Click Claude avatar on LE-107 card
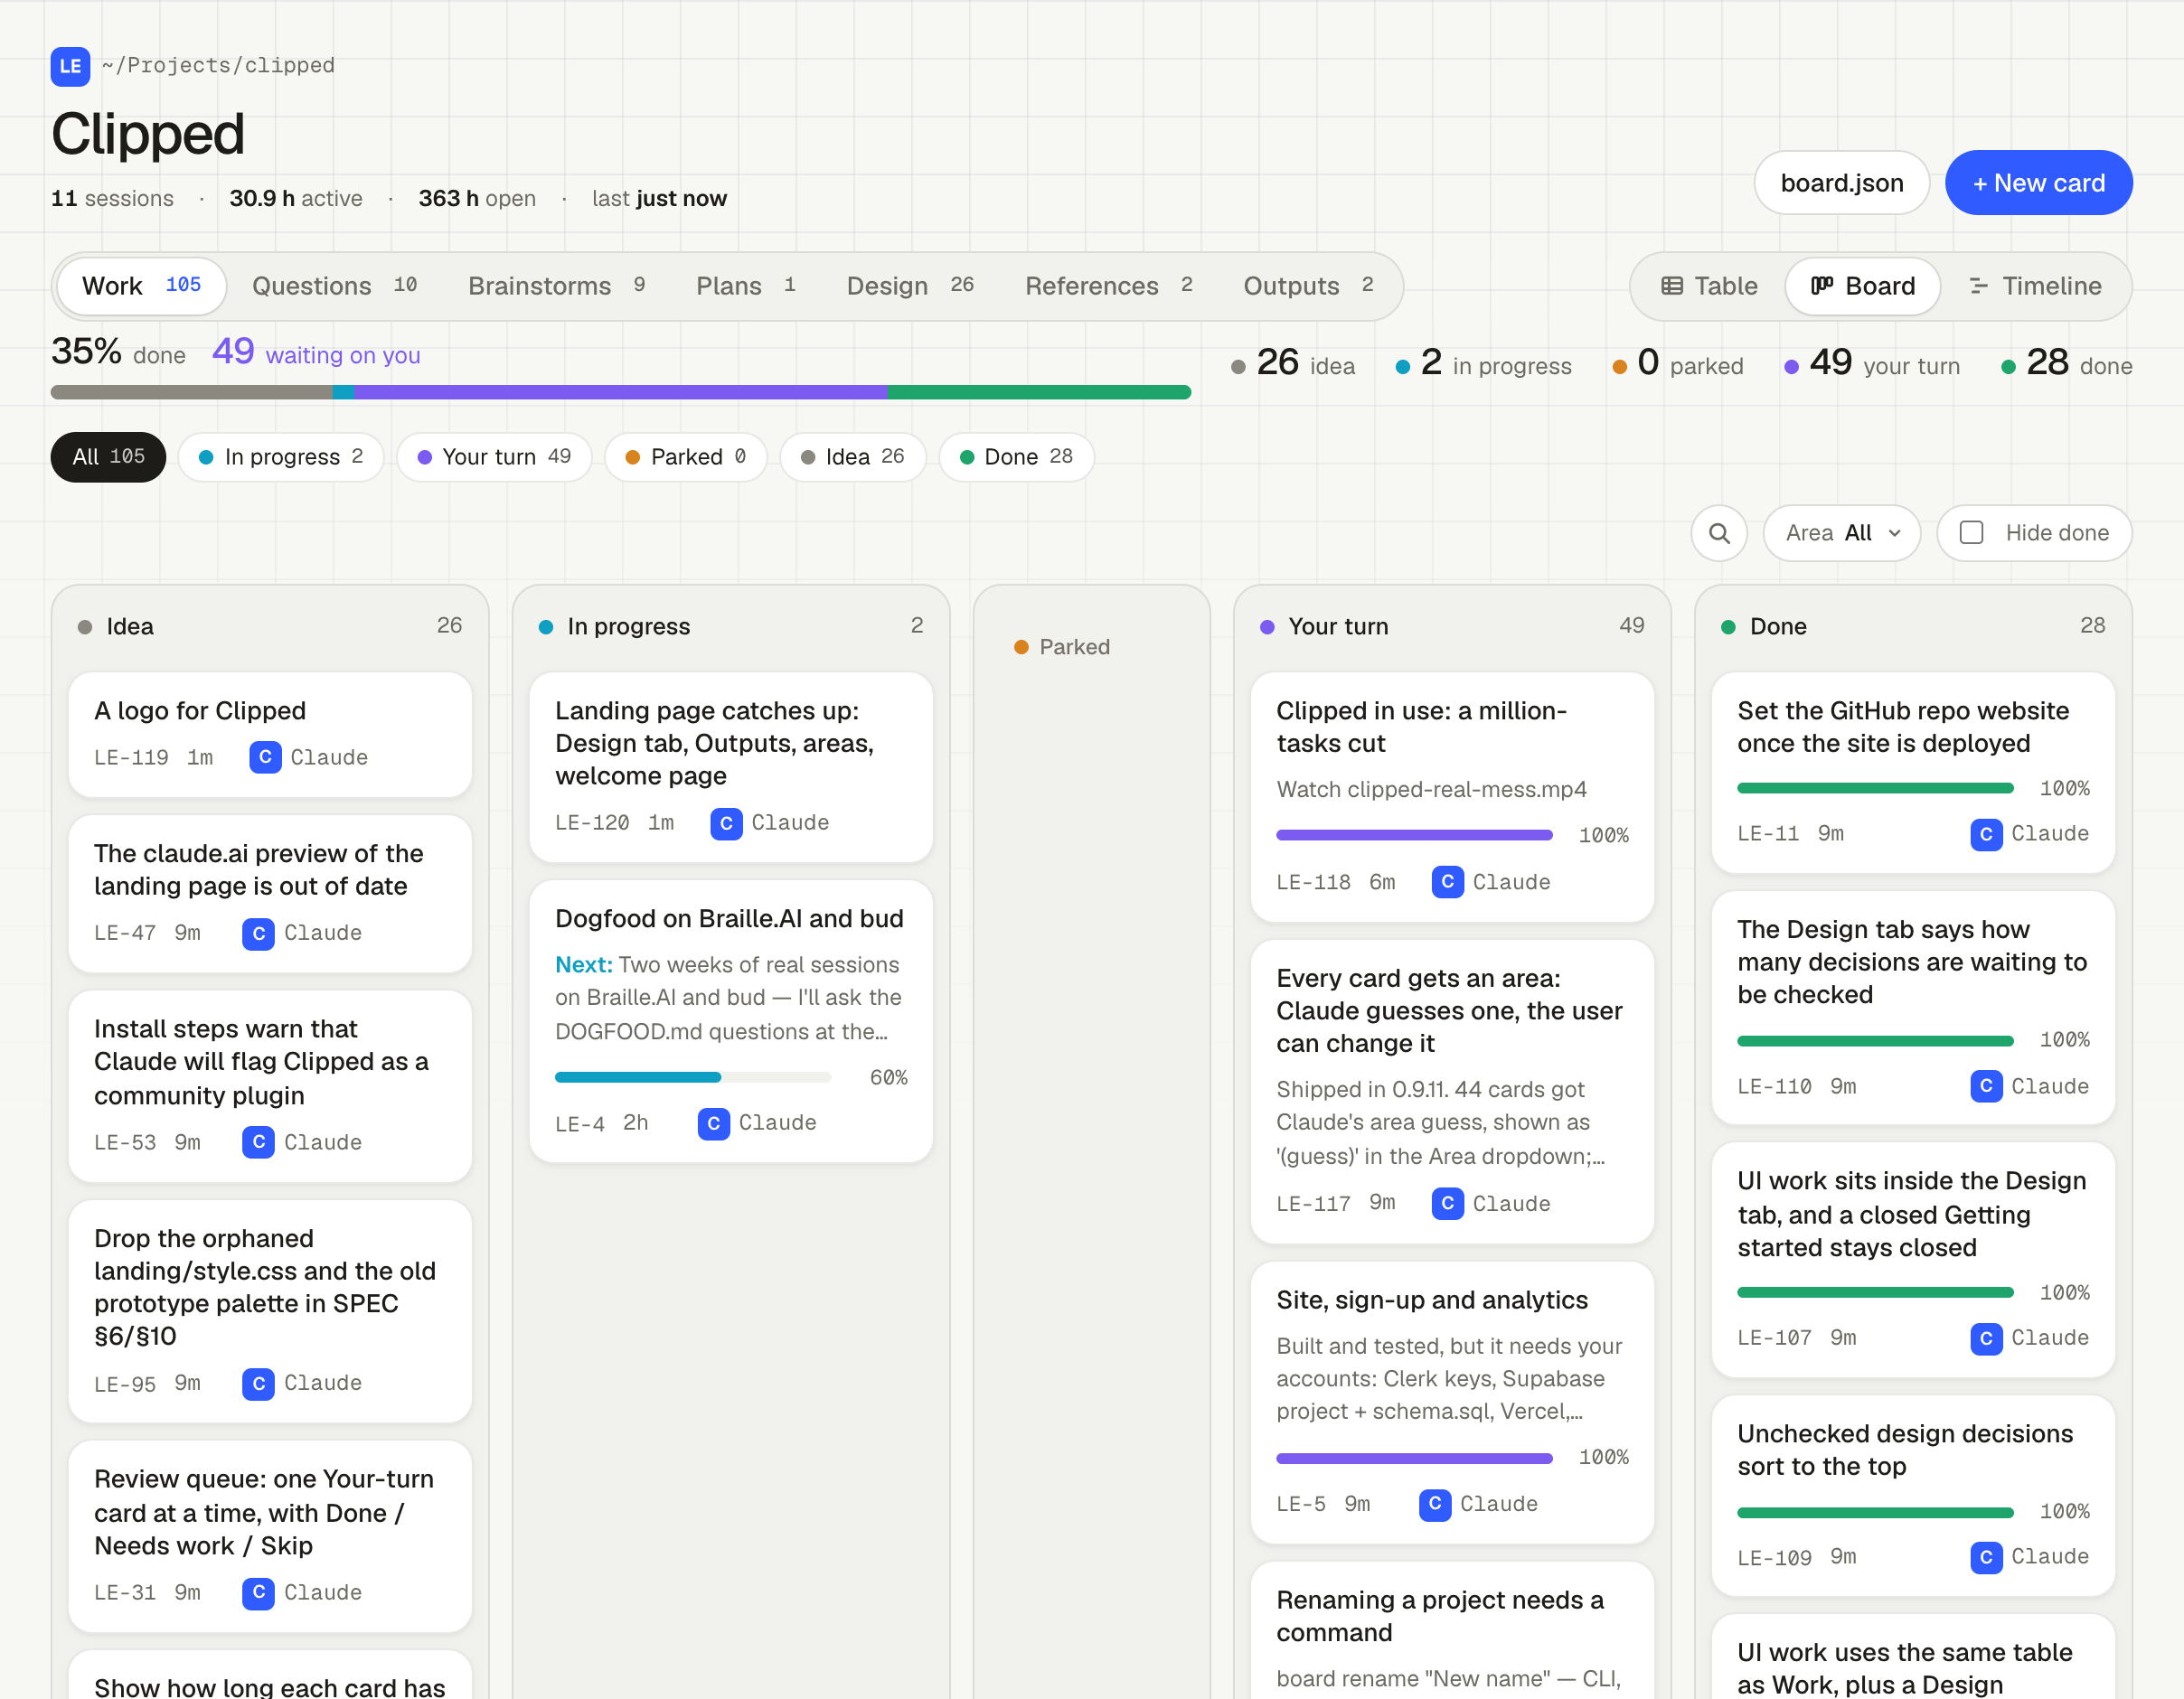This screenshot has height=1699, width=2184. (1986, 1338)
